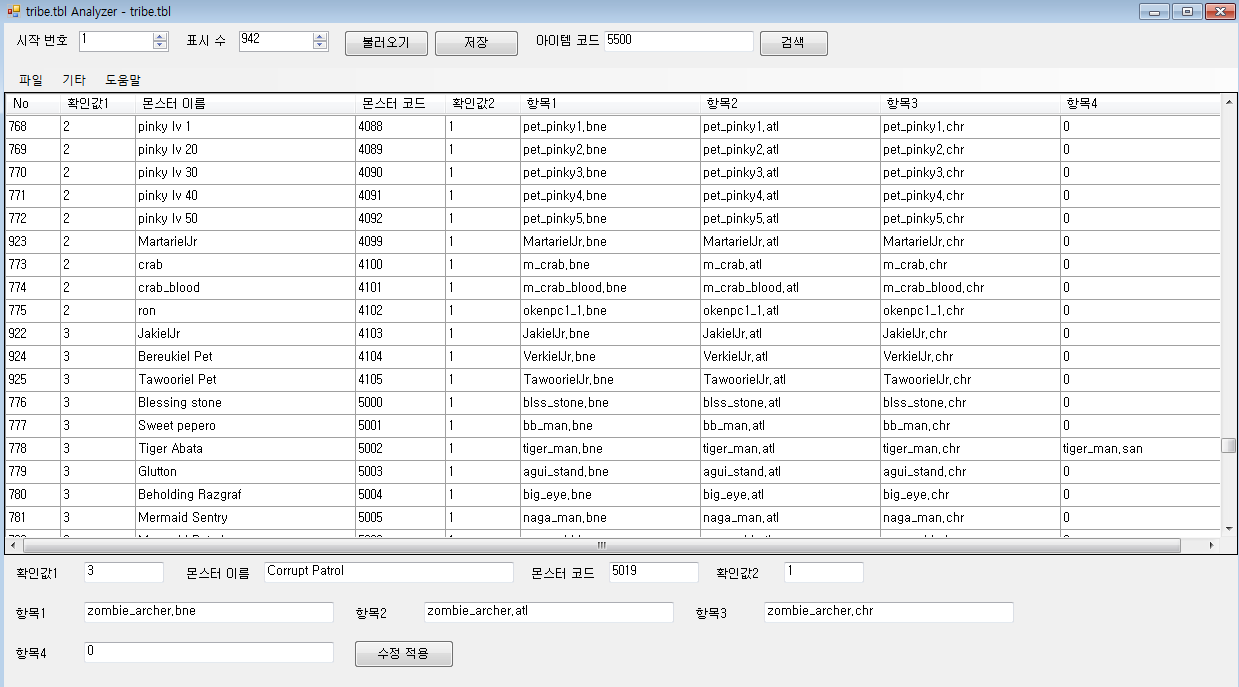Select the MartarielJr row
Image resolution: width=1239 pixels, height=687 pixels.
tap(612, 242)
